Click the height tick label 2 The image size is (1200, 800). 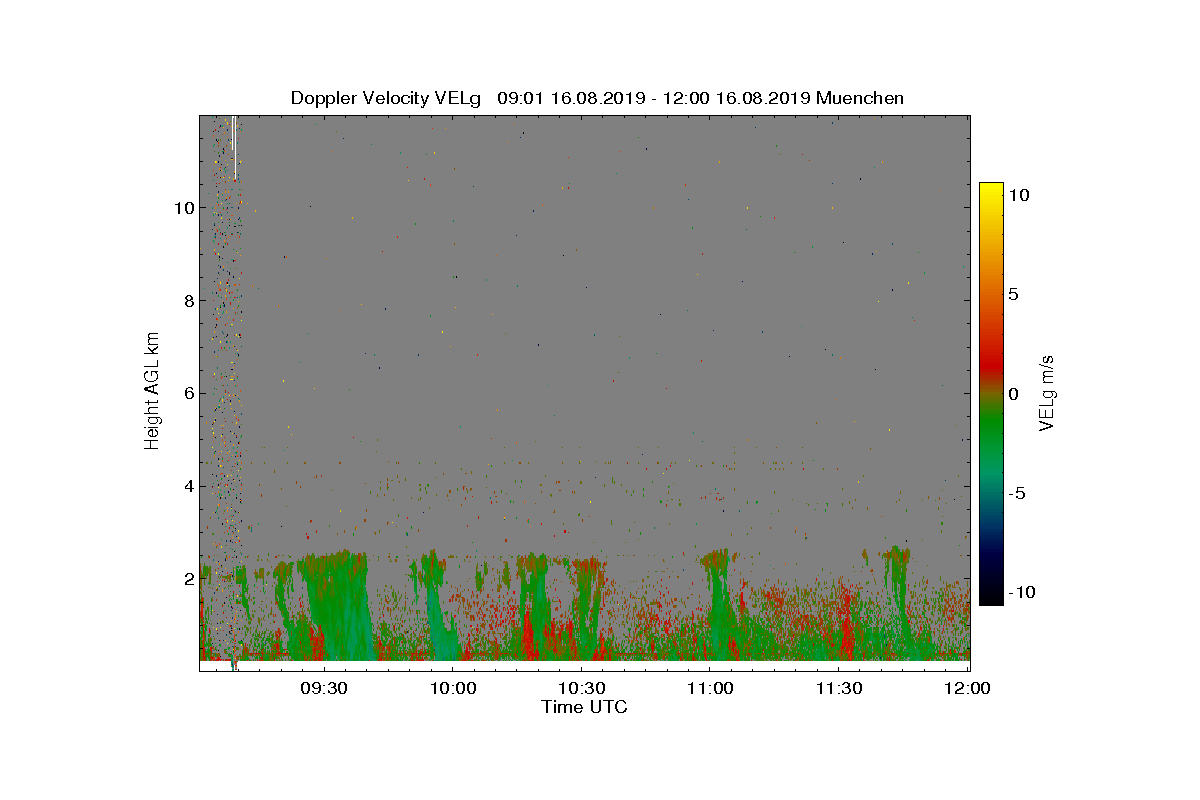(187, 579)
